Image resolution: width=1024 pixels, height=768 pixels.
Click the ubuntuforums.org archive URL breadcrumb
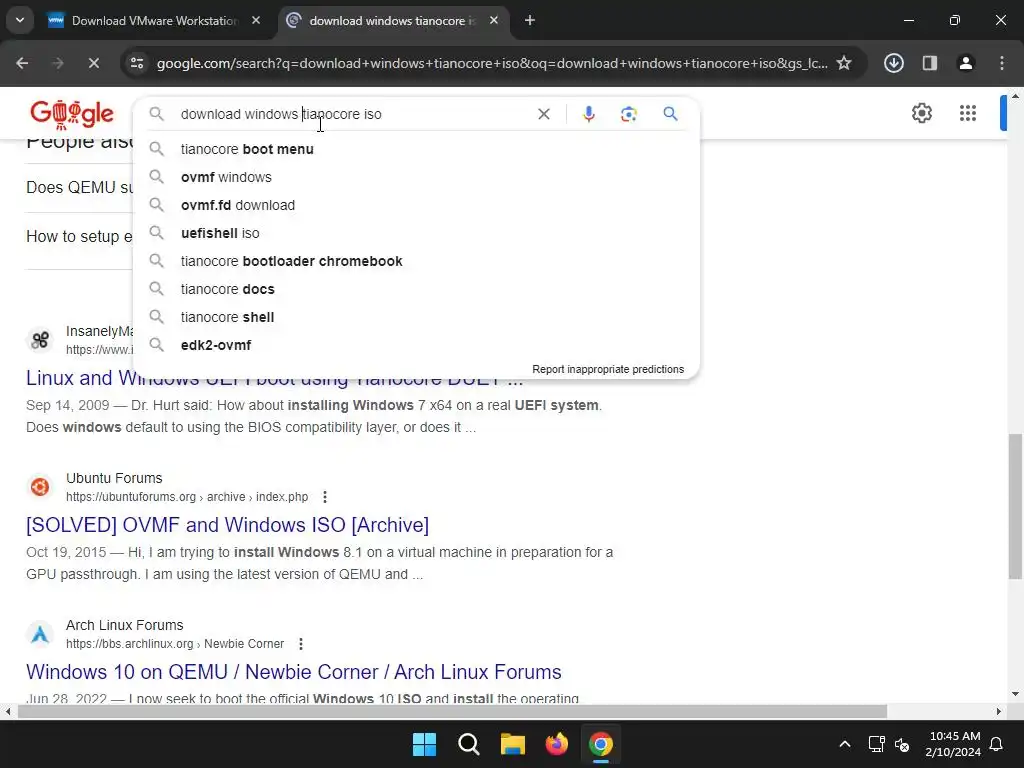click(x=187, y=497)
